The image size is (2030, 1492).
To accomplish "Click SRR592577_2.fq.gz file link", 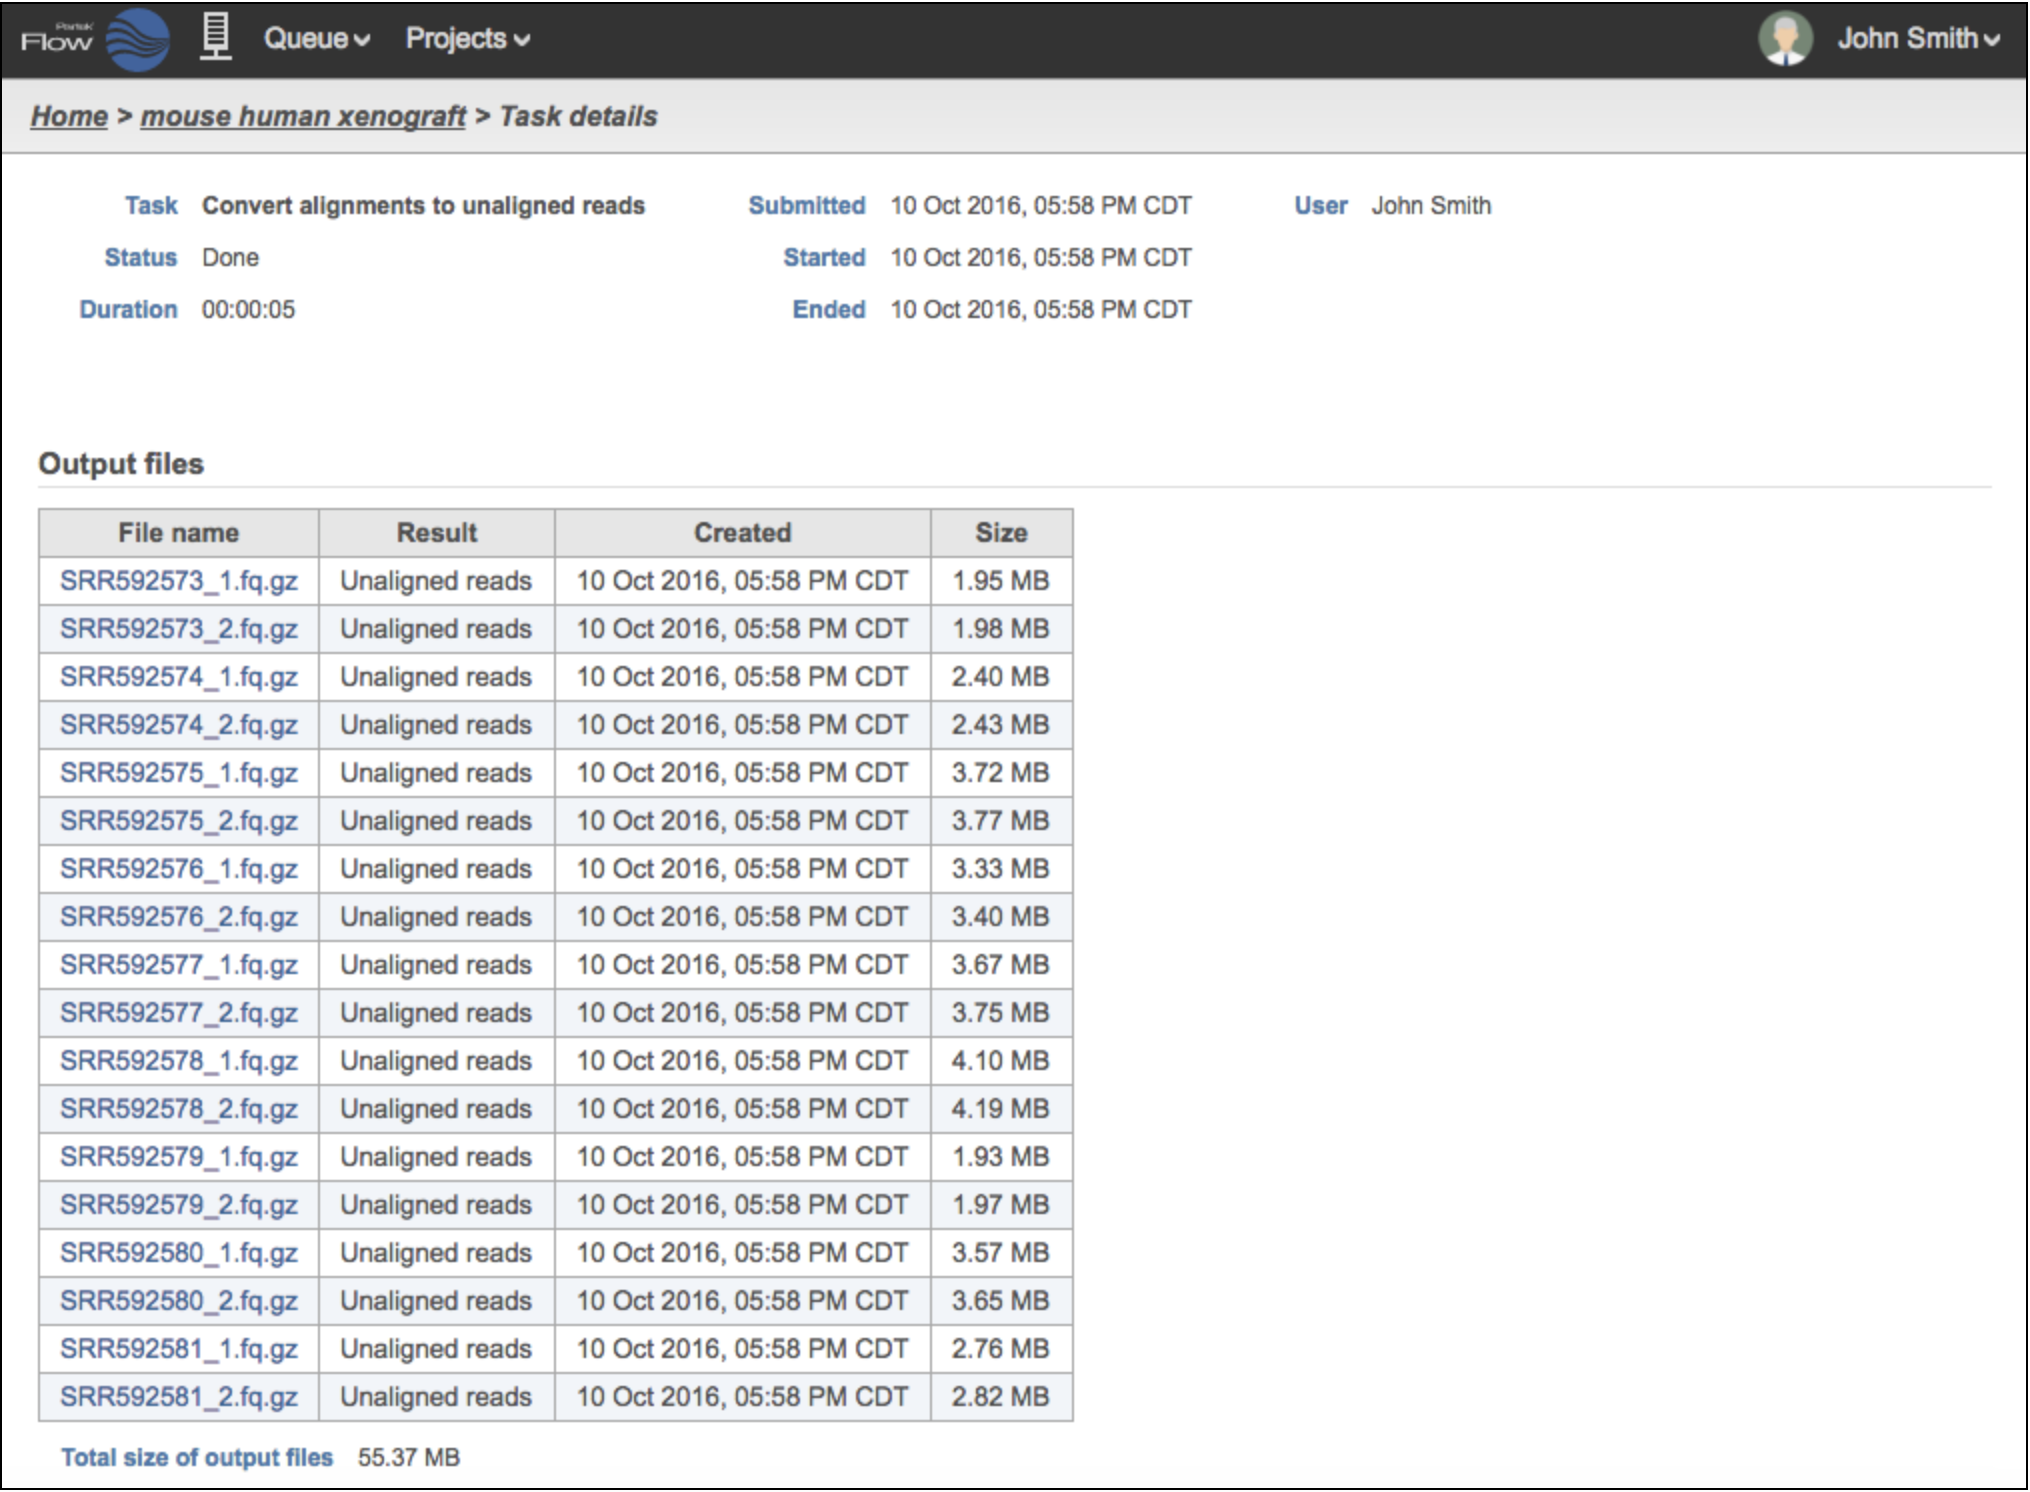I will [x=178, y=1013].
